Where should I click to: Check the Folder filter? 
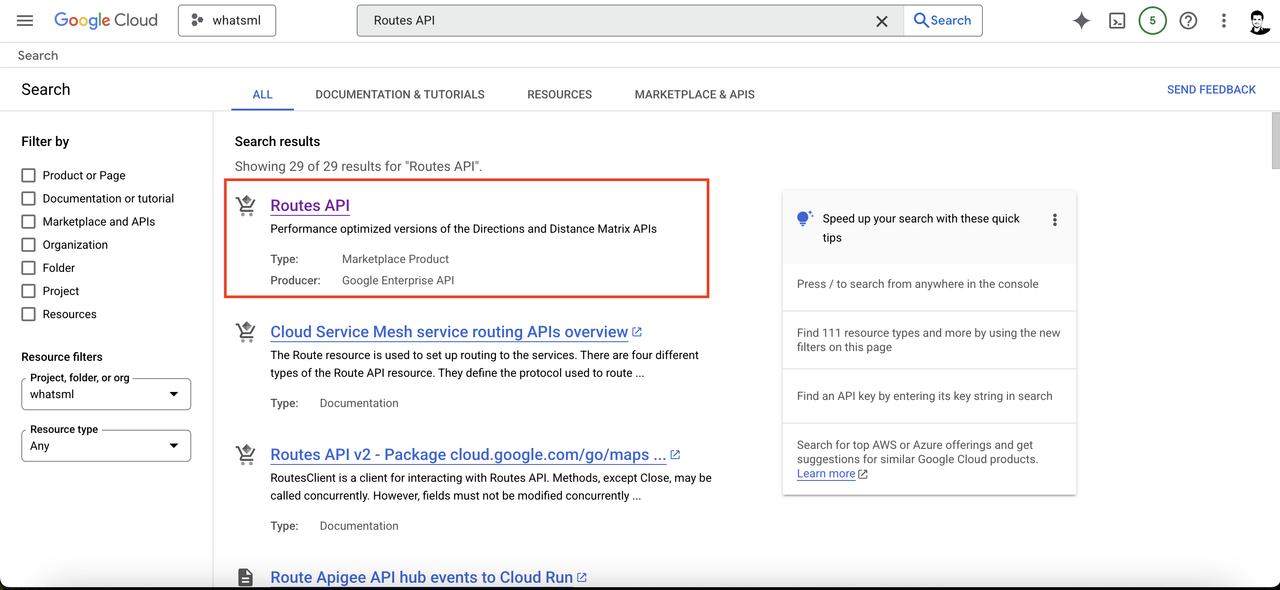[28, 267]
